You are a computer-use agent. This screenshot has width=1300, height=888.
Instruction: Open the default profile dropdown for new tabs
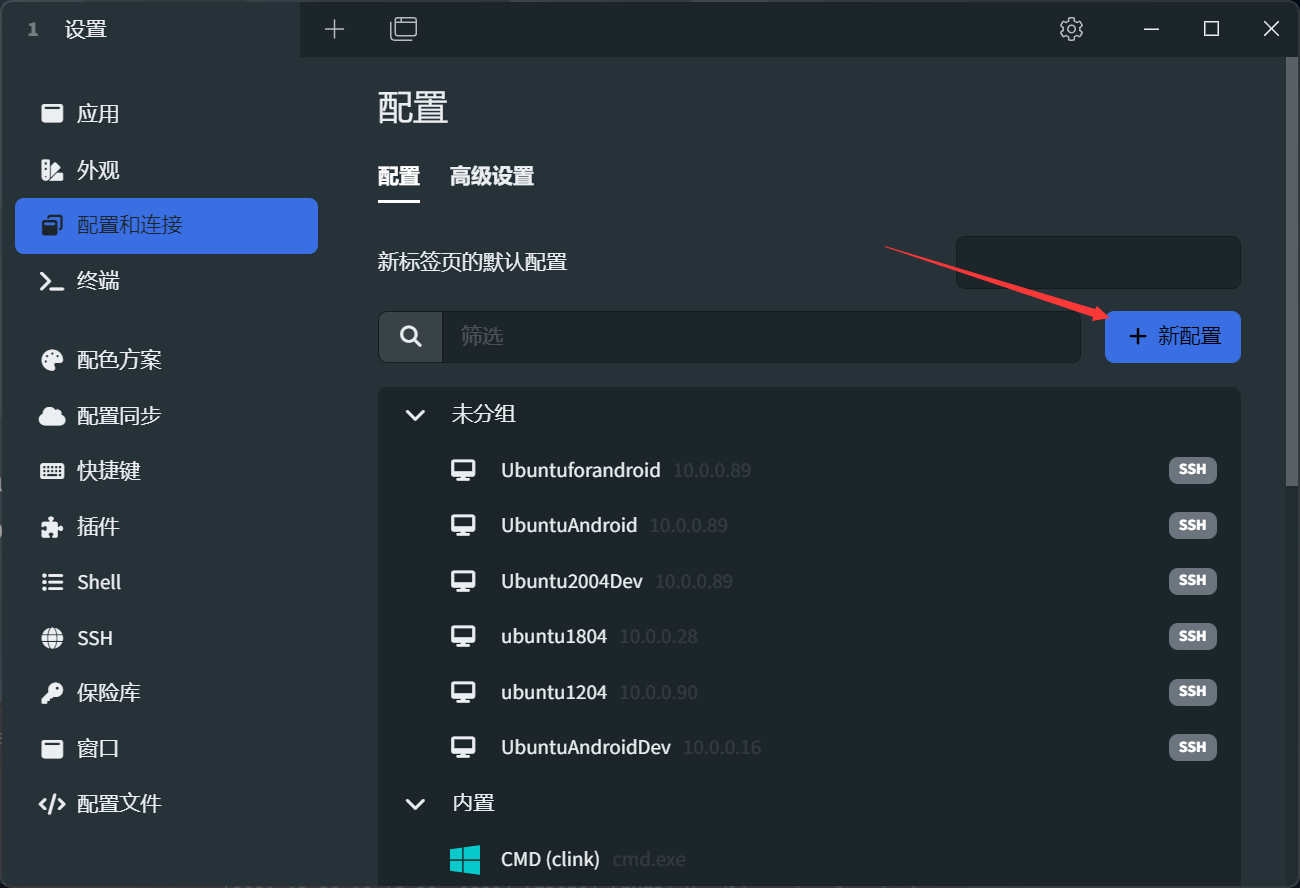pos(1098,263)
